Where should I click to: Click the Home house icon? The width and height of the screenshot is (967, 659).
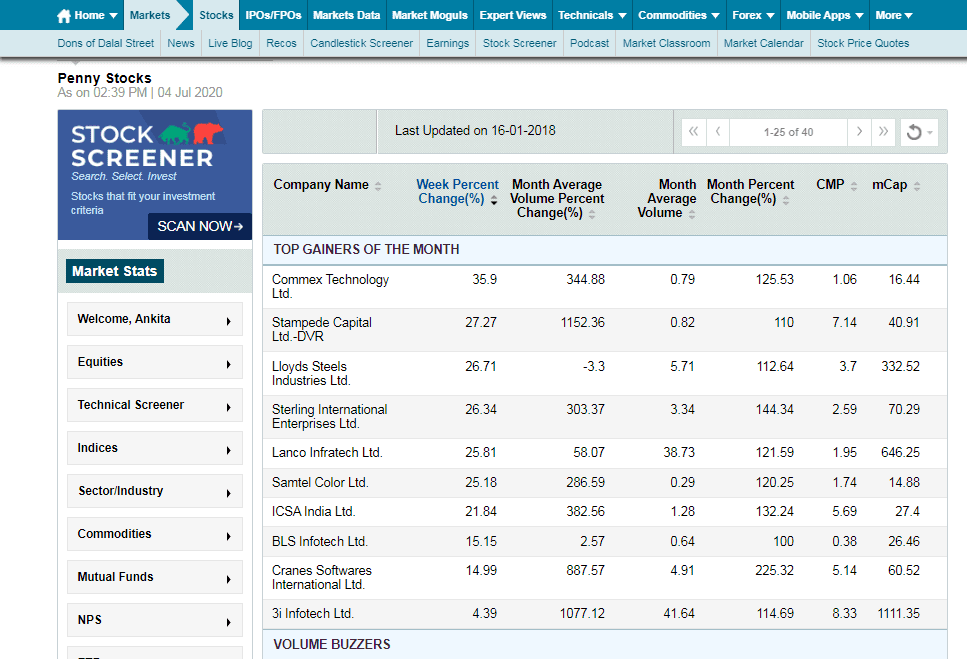pos(64,15)
